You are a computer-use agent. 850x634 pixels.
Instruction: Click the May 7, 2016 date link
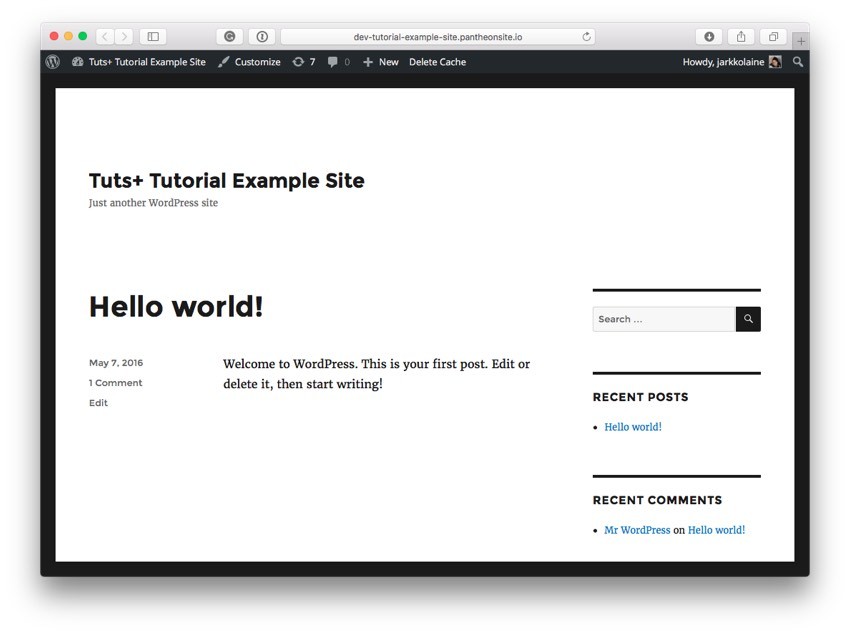point(116,363)
